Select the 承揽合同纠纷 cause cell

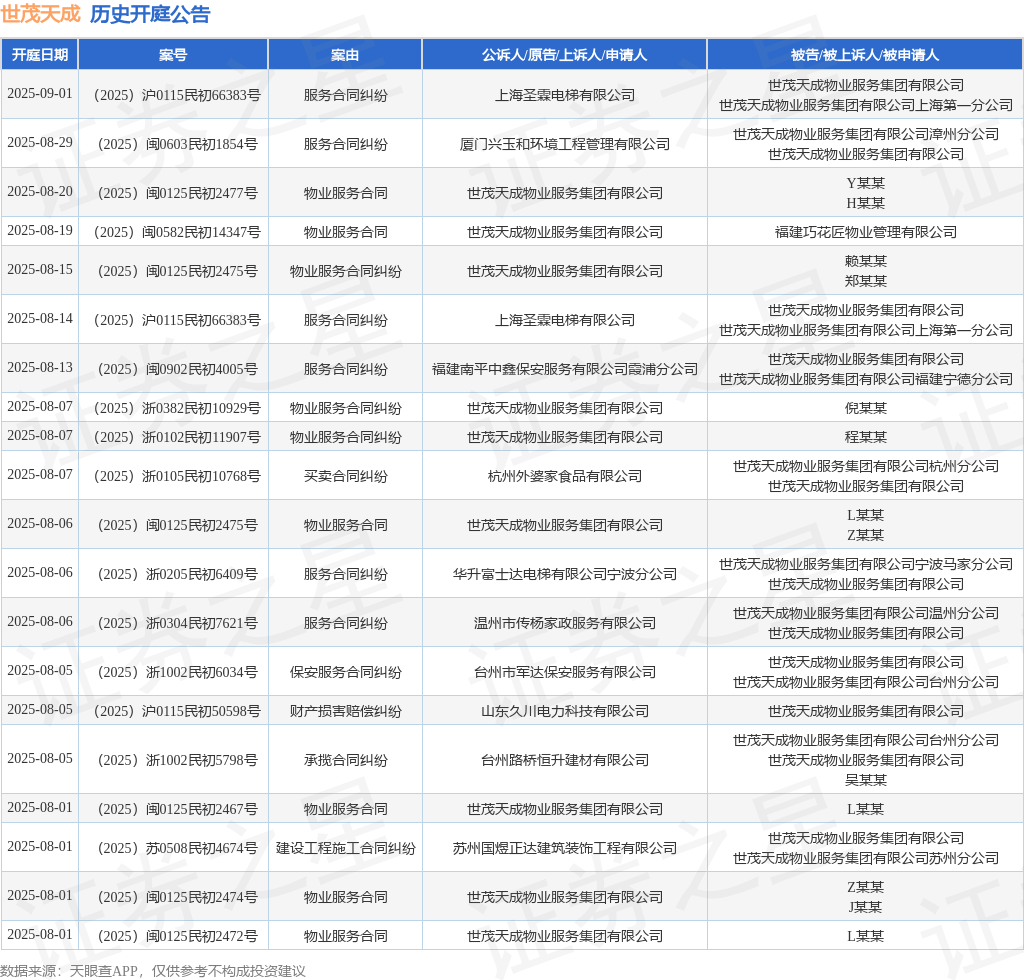pyautogui.click(x=345, y=761)
